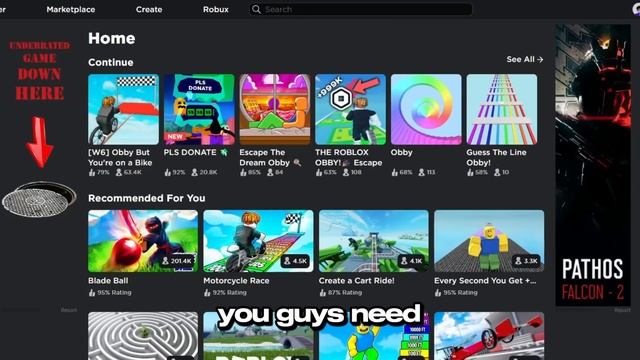Open Escape The Dream Obby thumbnail
The height and width of the screenshot is (360, 640).
coord(275,109)
